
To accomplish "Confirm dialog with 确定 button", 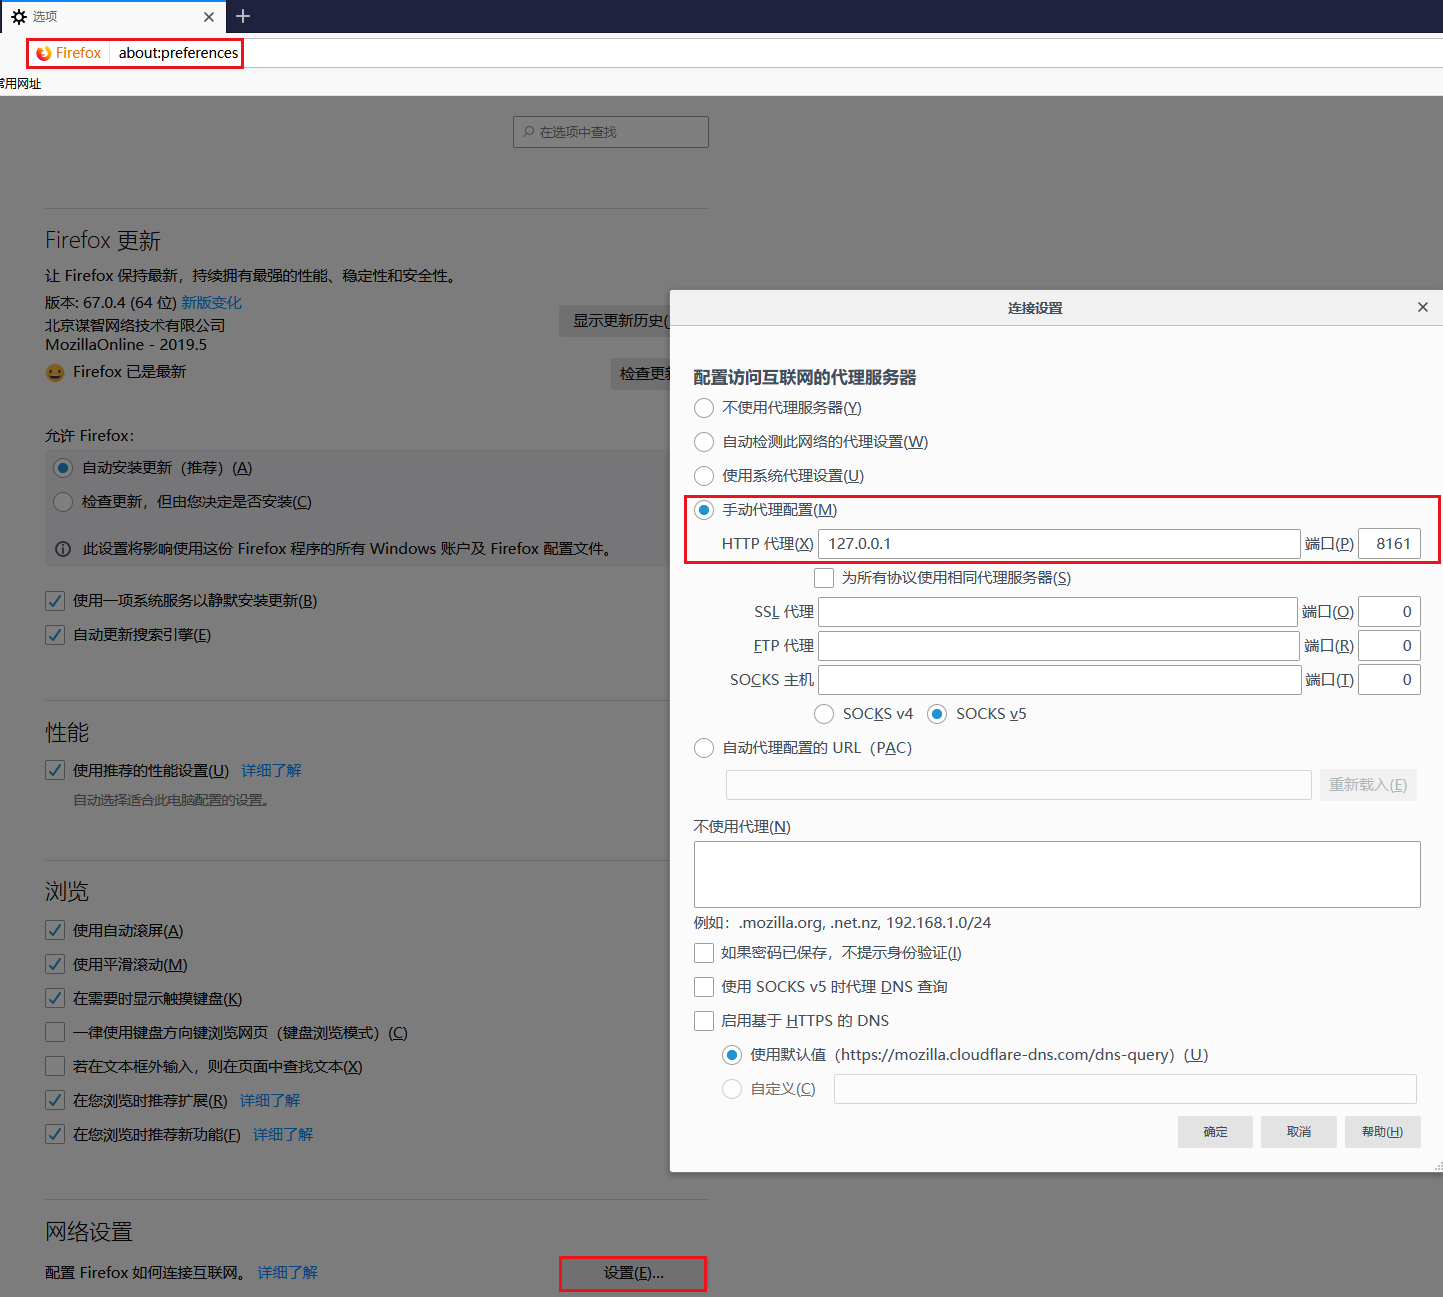I will [1215, 1132].
